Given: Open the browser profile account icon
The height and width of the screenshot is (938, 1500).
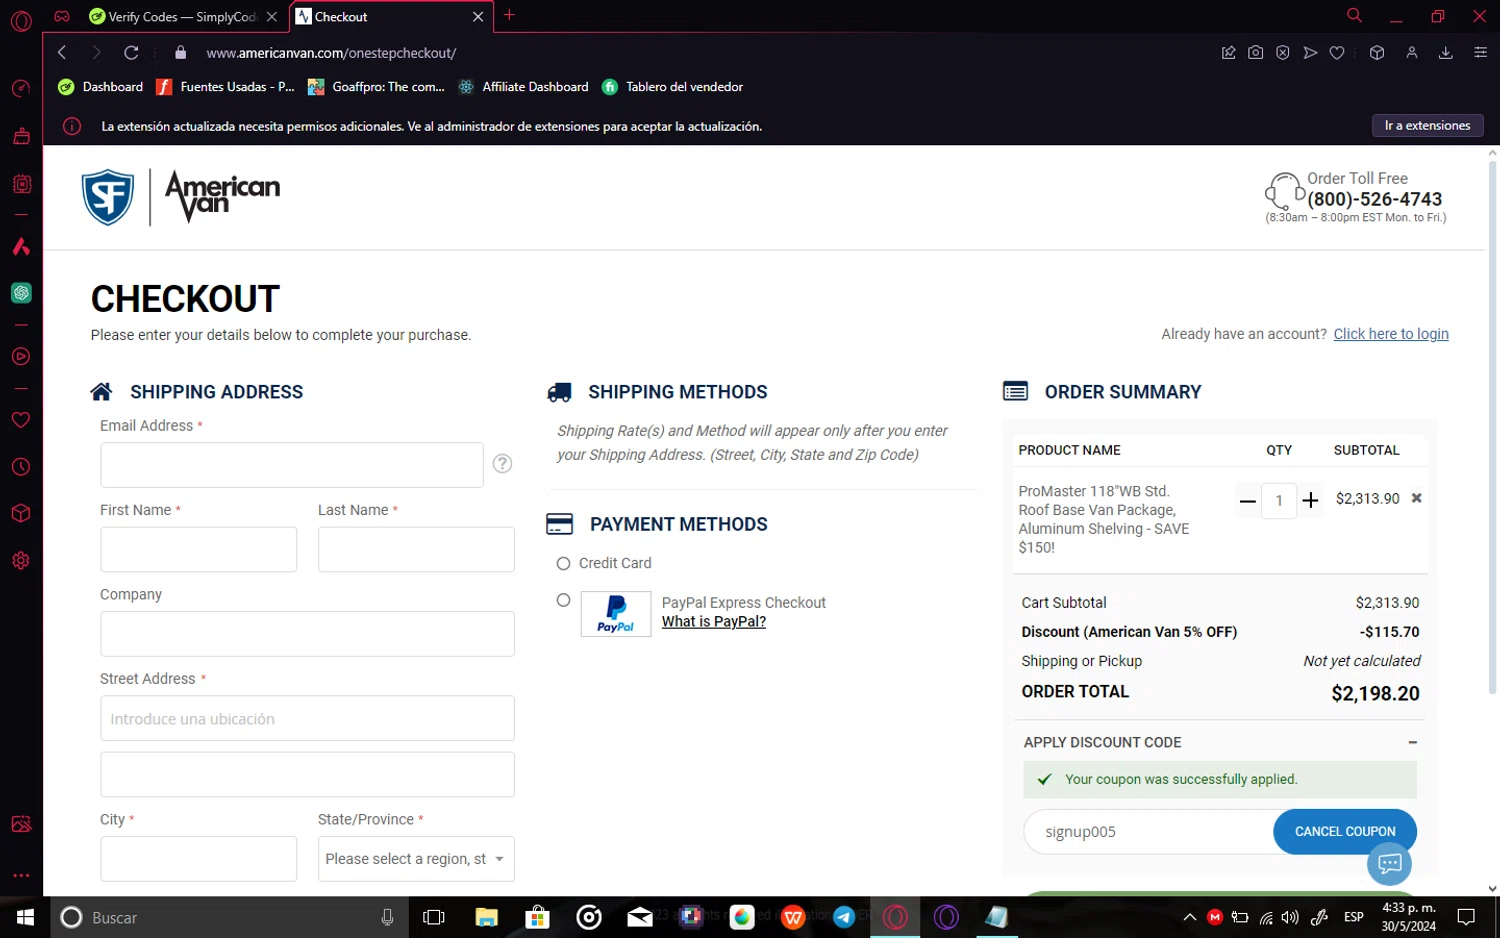Looking at the screenshot, I should pyautogui.click(x=1412, y=53).
